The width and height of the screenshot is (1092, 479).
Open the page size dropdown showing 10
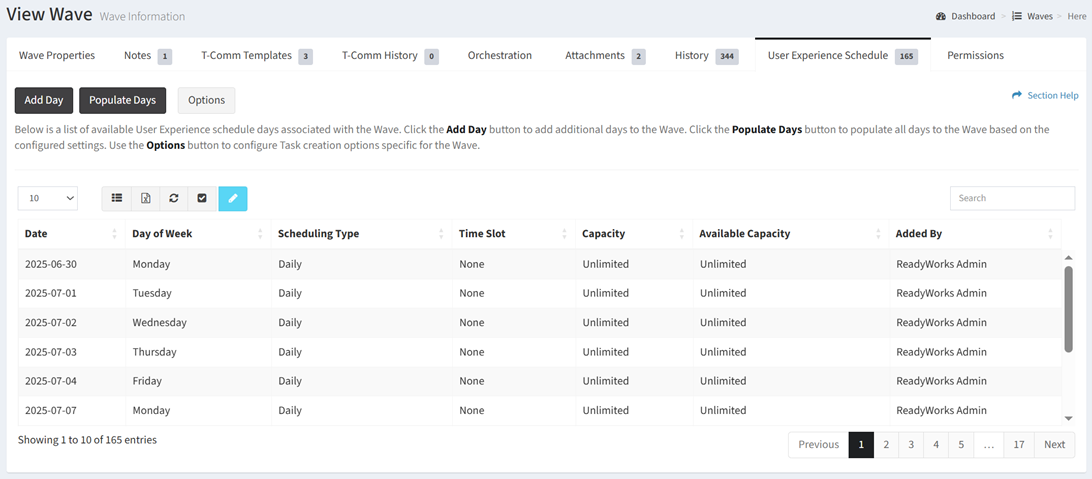tap(48, 198)
